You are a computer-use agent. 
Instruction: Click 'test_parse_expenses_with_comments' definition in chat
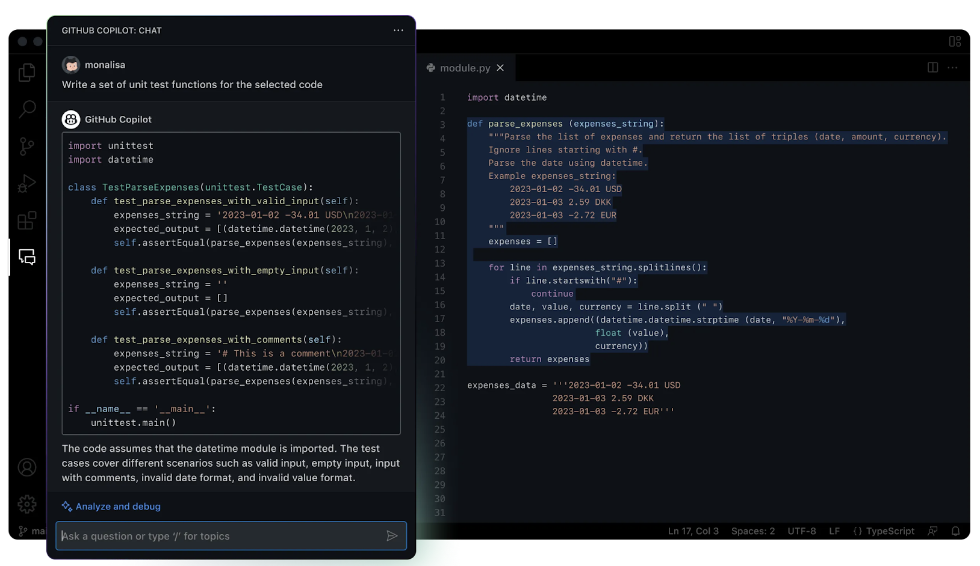[x=216, y=339]
